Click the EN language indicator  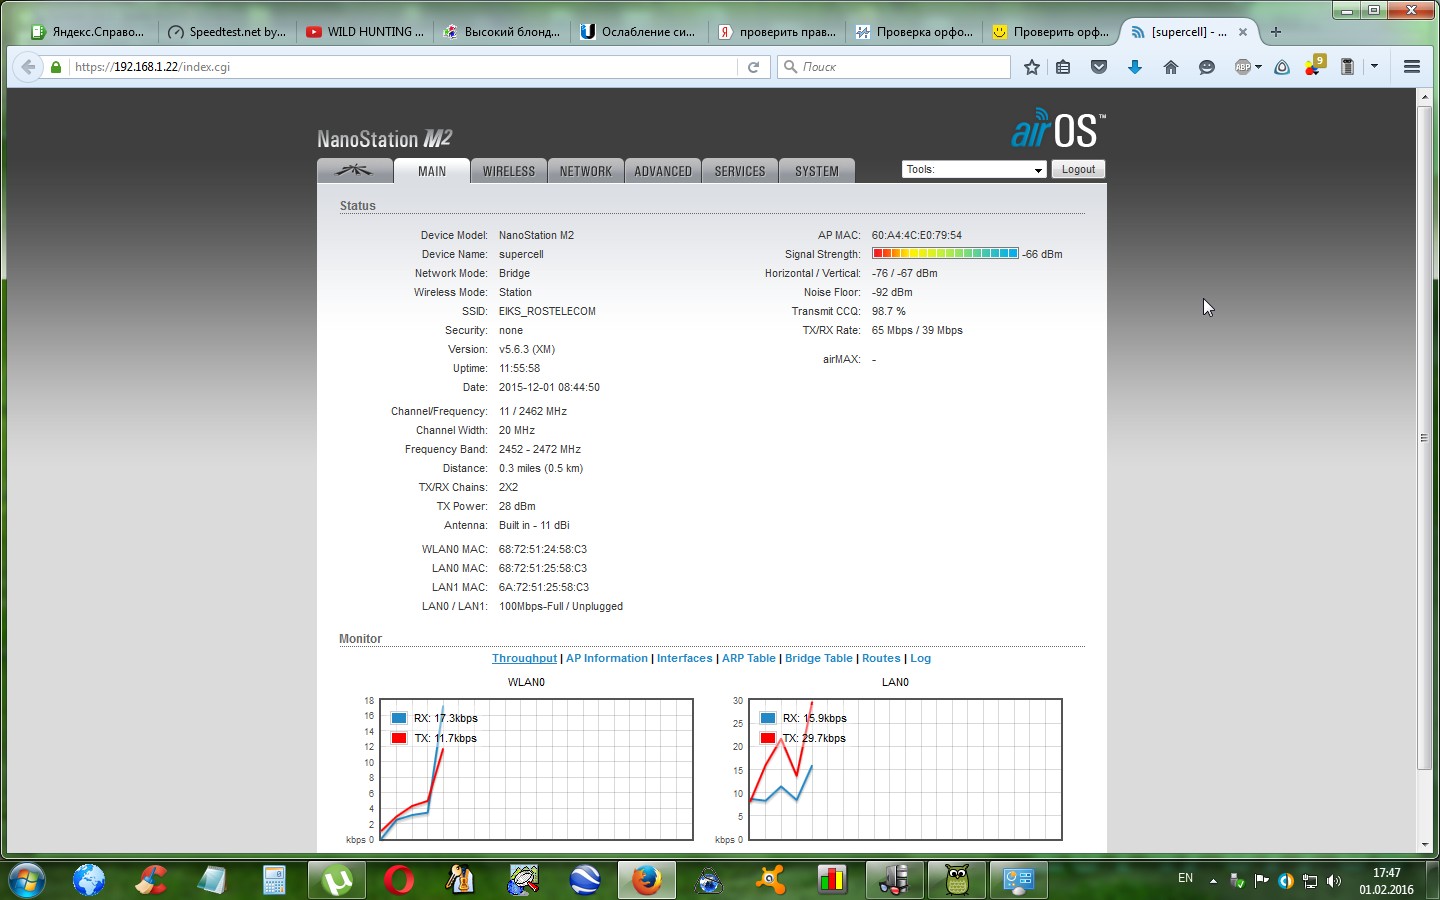click(x=1186, y=878)
